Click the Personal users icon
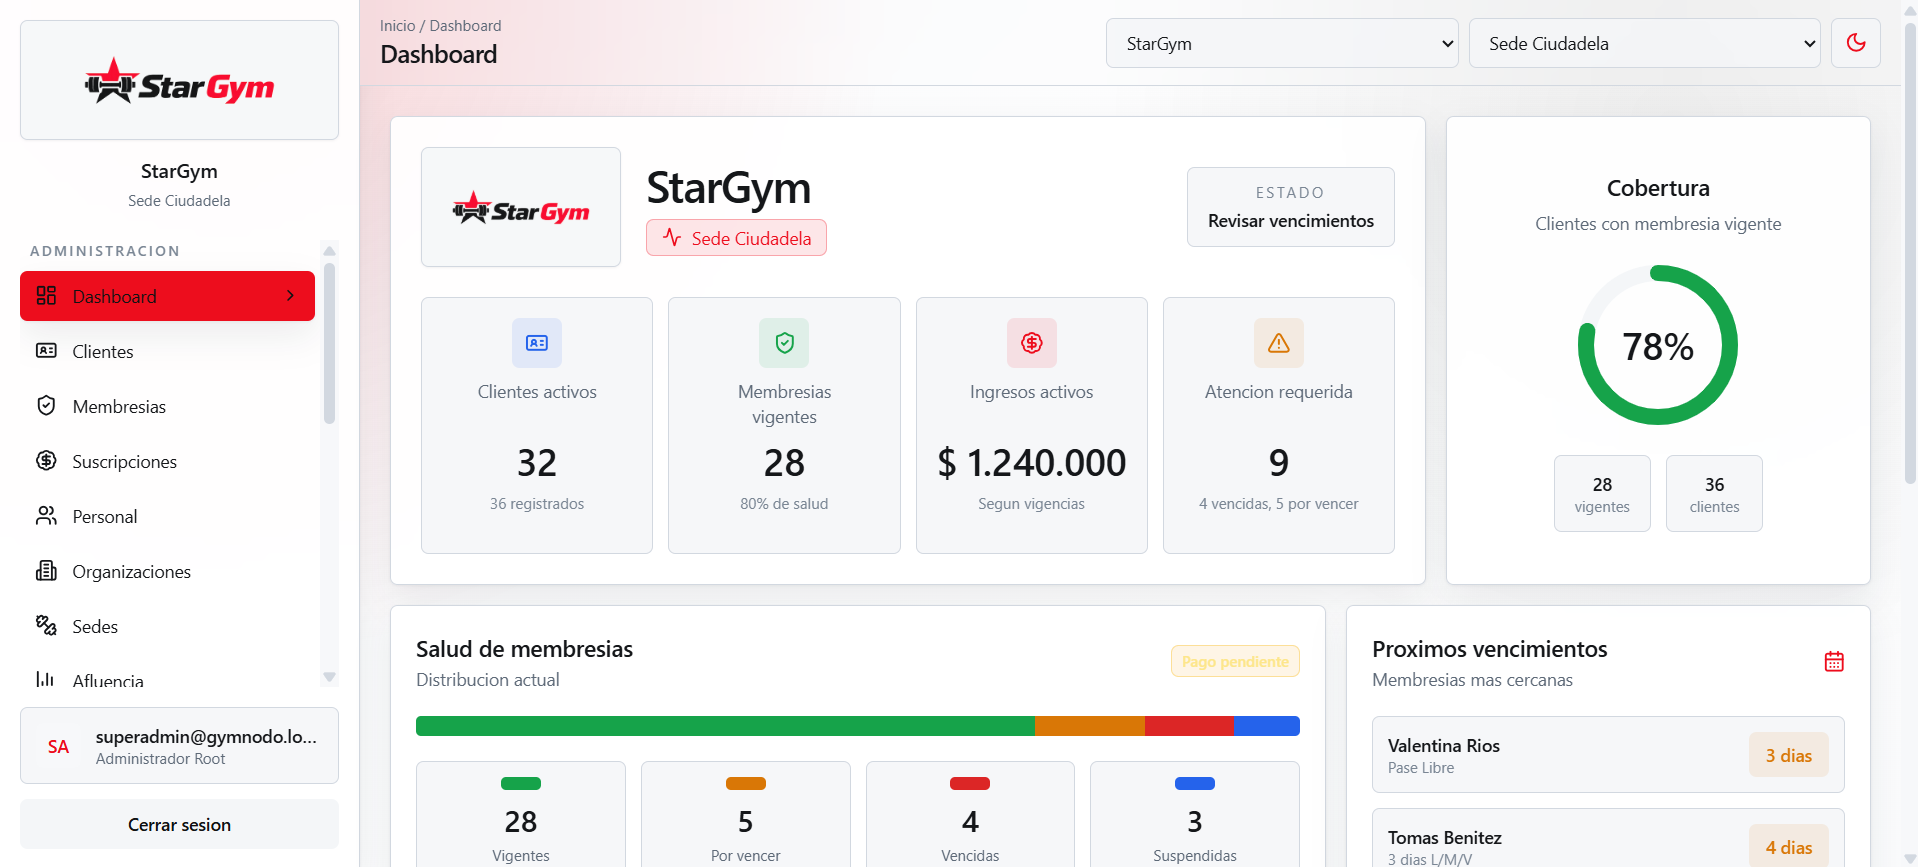 (46, 516)
